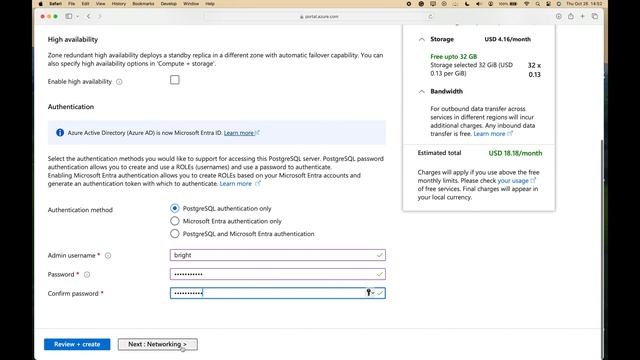Open the sidebar tab group dropdown arrow

click(78, 16)
